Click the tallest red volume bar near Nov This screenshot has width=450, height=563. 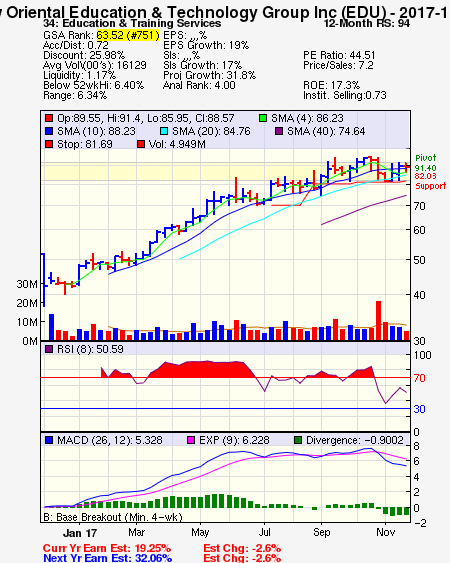[378, 320]
